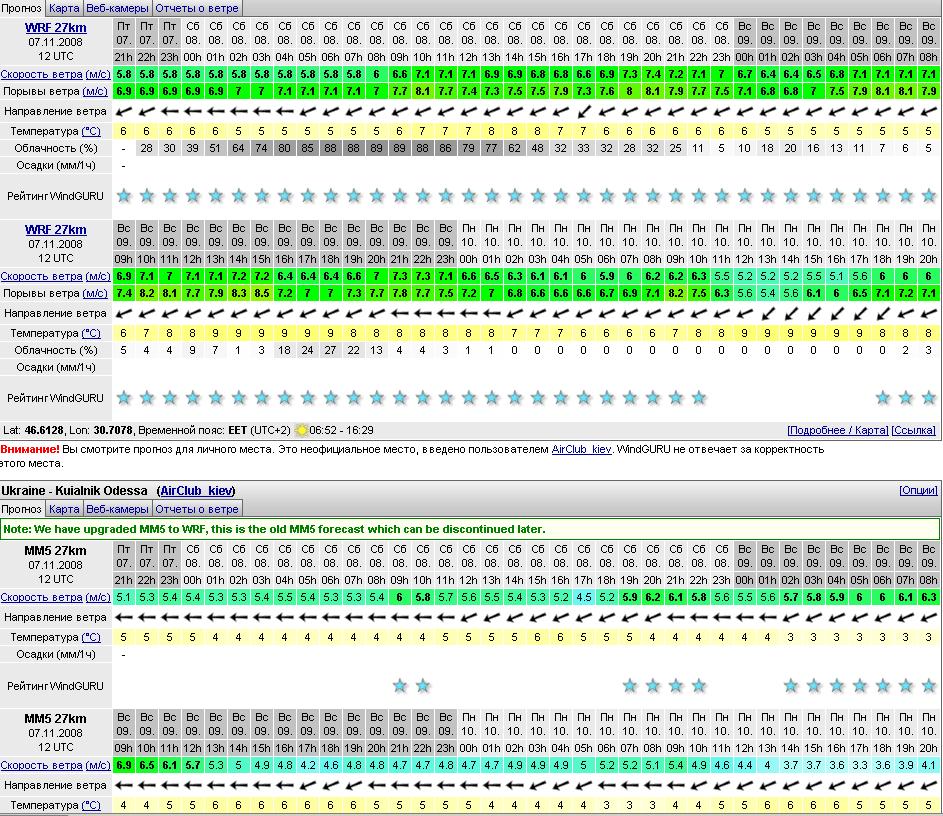Screen dimensions: 943x816
Task: Click first wind arrow in first MM5 table
Action: (123, 617)
